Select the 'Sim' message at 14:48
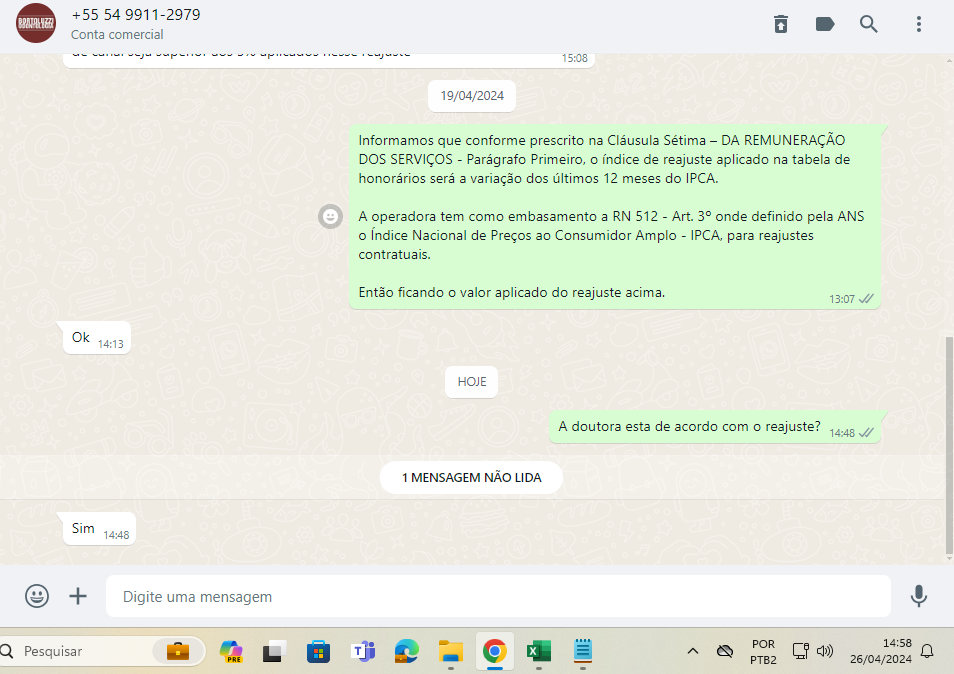The height and width of the screenshot is (674, 954). pos(100,529)
